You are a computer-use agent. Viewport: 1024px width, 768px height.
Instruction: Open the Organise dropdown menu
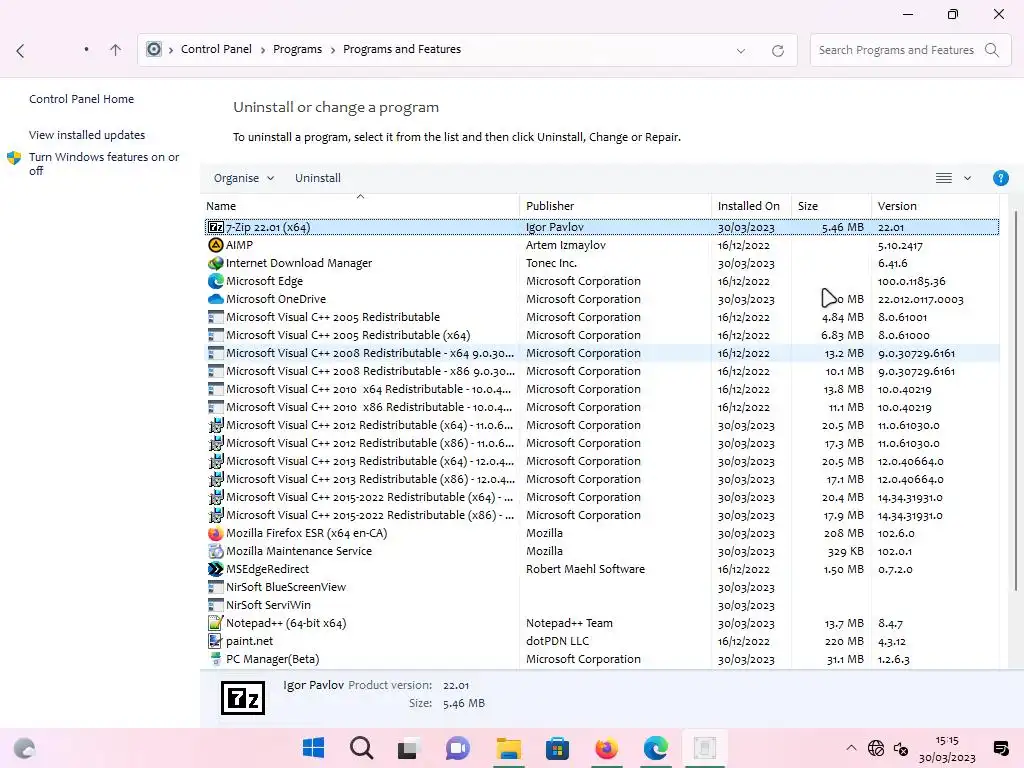[244, 178]
